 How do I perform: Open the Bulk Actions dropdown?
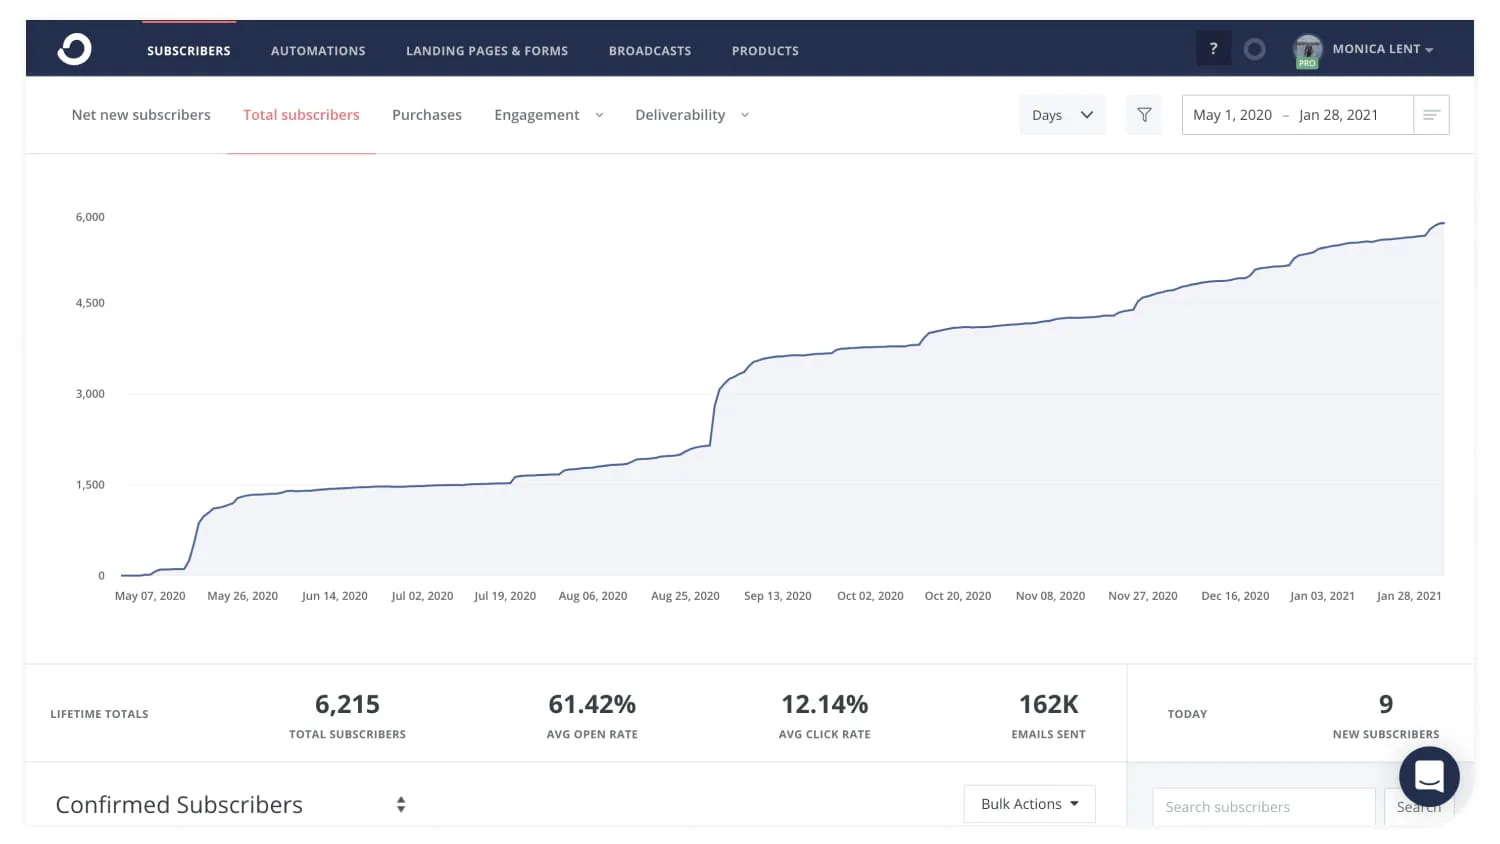(x=1029, y=803)
